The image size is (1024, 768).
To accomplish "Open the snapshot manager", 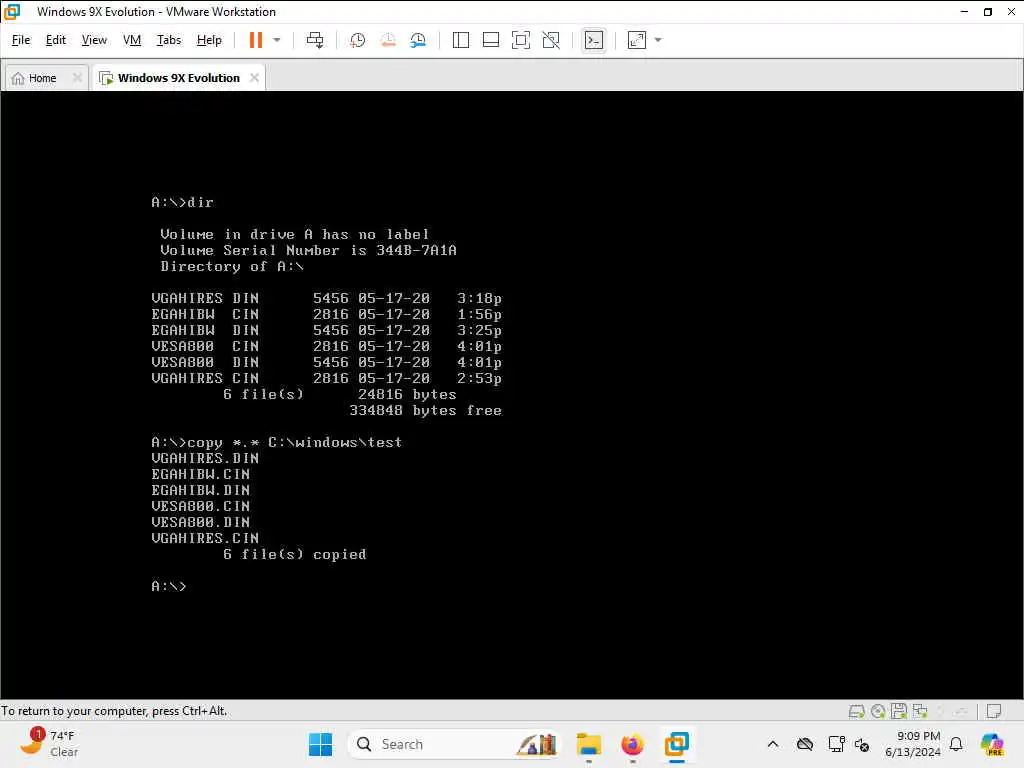I will pos(418,40).
